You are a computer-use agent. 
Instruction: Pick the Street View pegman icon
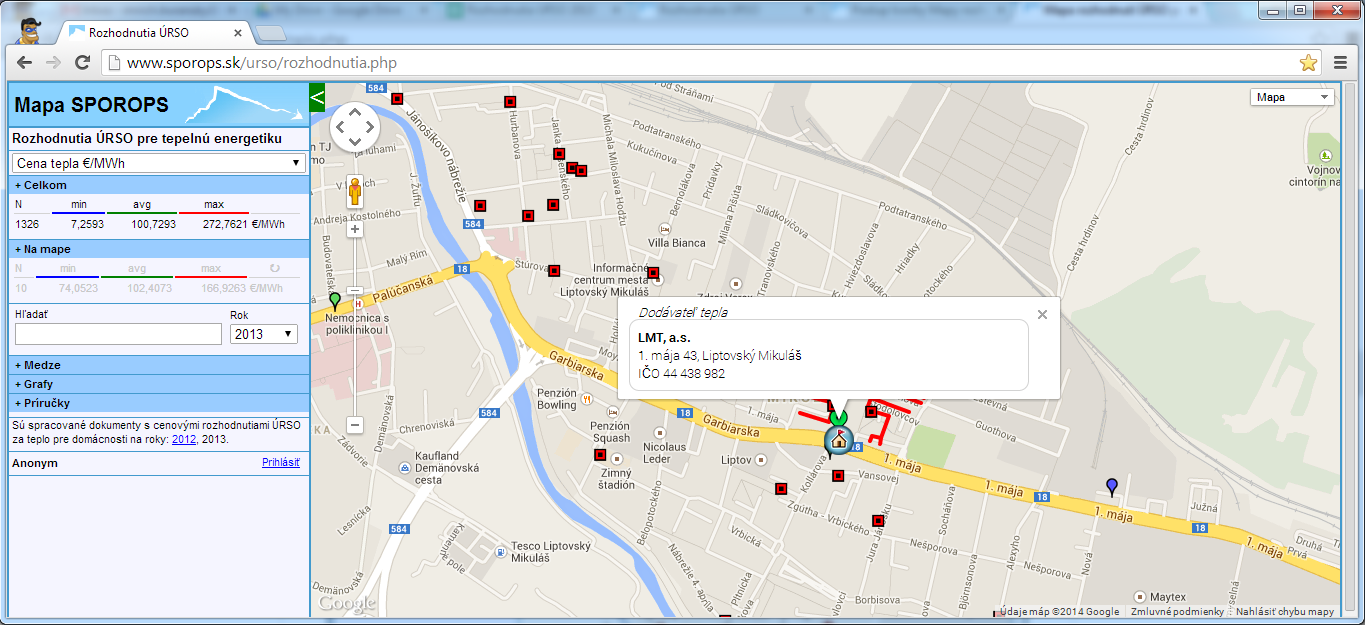[x=355, y=190]
